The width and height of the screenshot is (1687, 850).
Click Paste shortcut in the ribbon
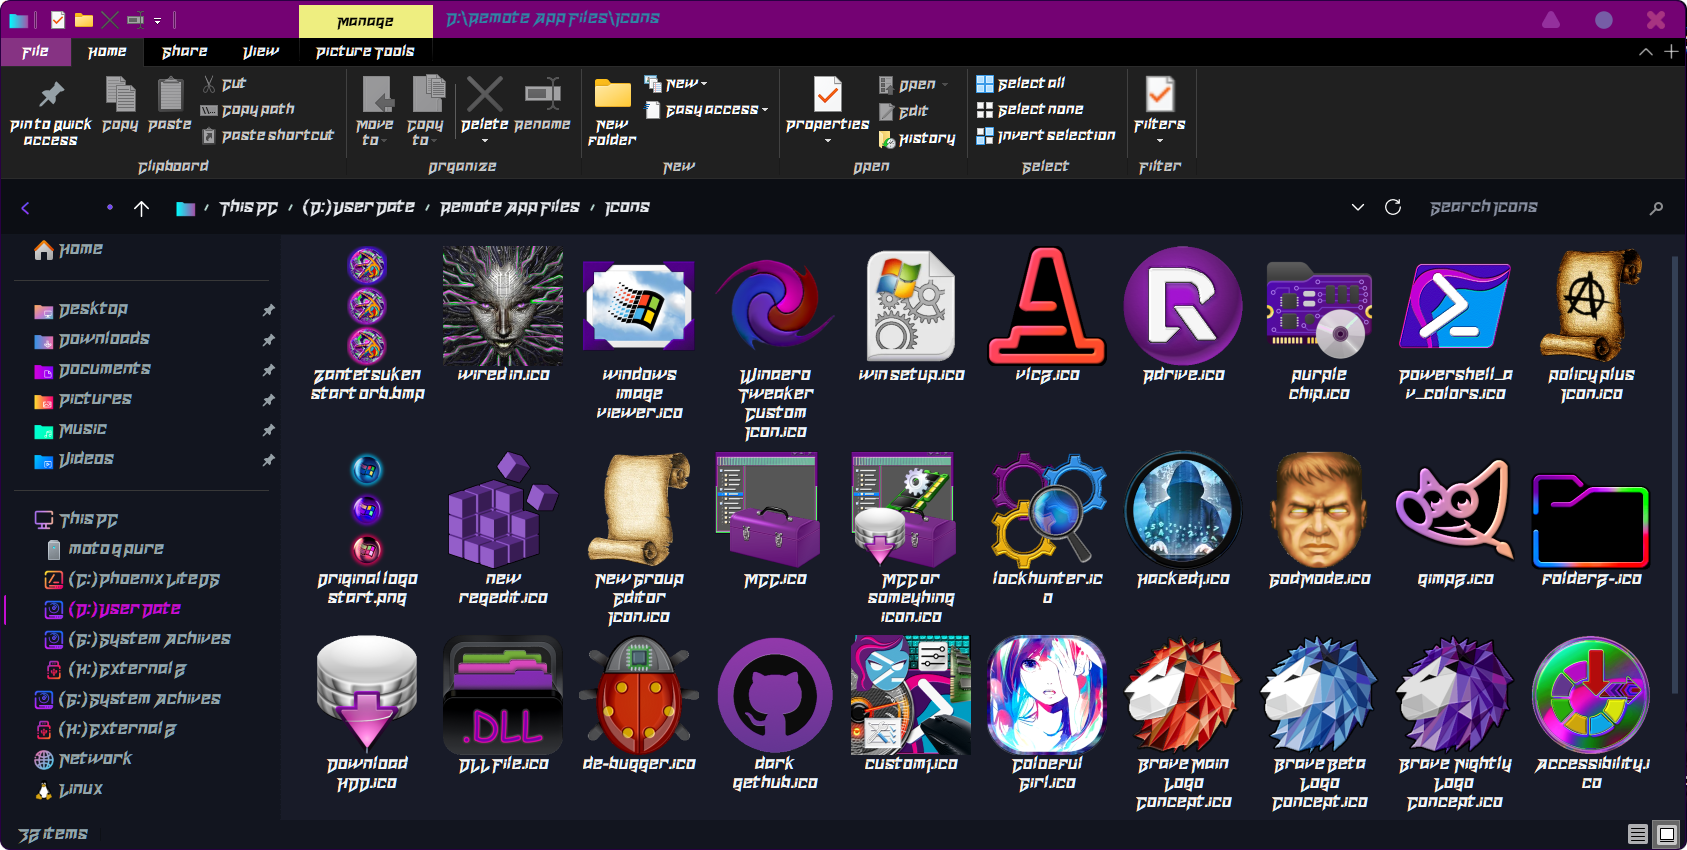[x=267, y=135]
